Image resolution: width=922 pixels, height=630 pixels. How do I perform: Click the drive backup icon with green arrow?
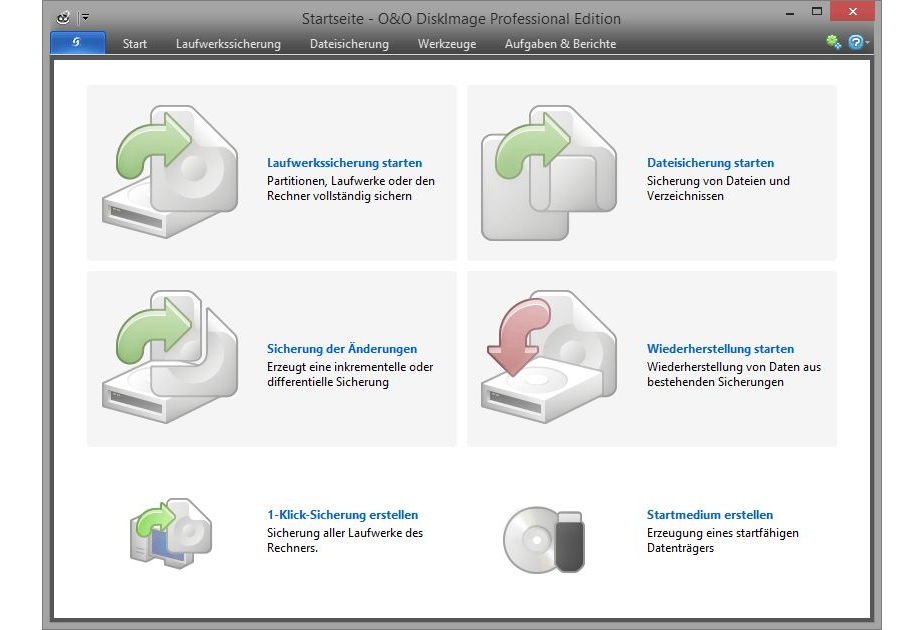tap(171, 172)
